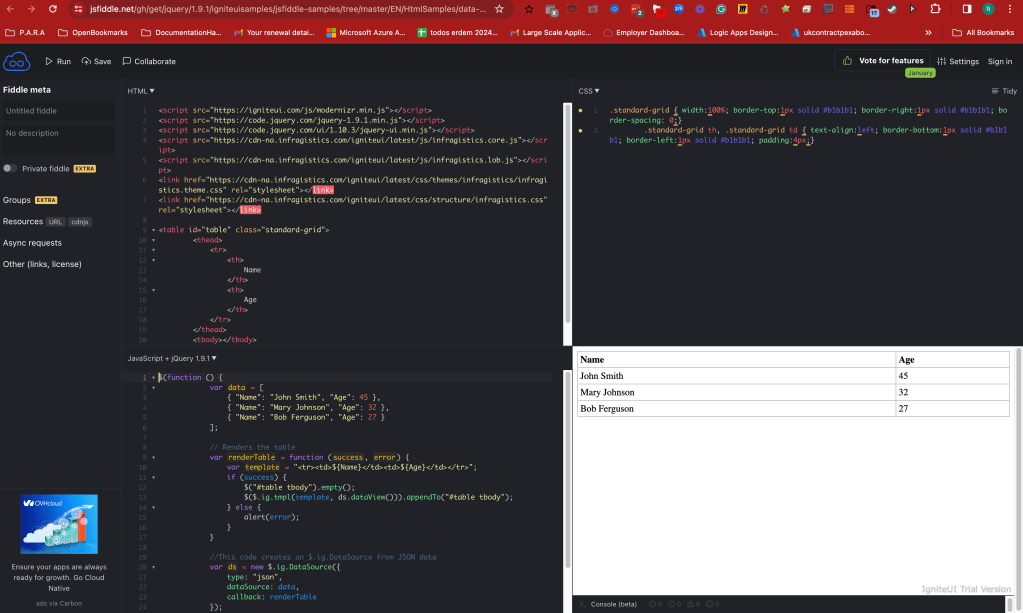
Task: Click the Vote for features button
Action: [x=883, y=61]
